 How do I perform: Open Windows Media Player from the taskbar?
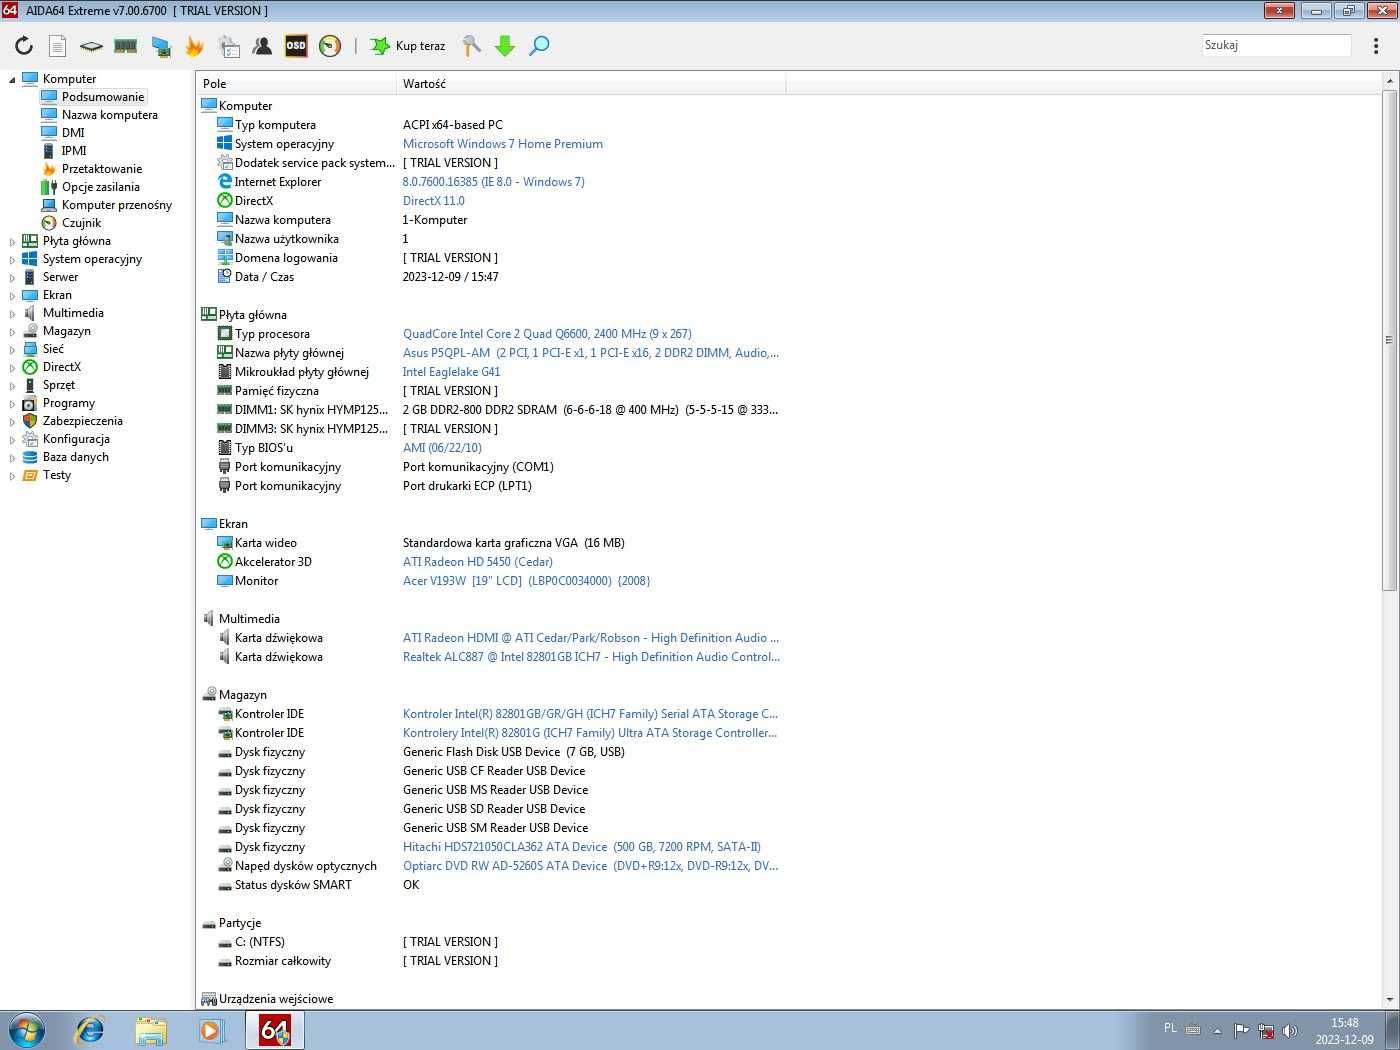pos(212,1030)
